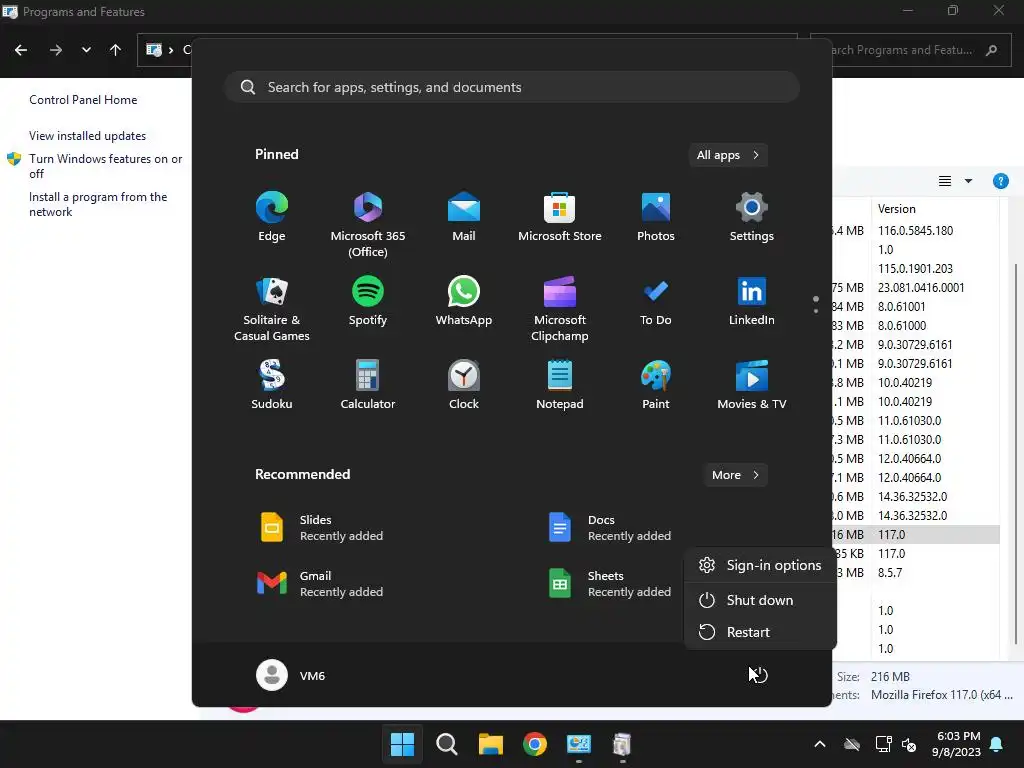Click the Windows Start button on taskbar

coord(402,744)
